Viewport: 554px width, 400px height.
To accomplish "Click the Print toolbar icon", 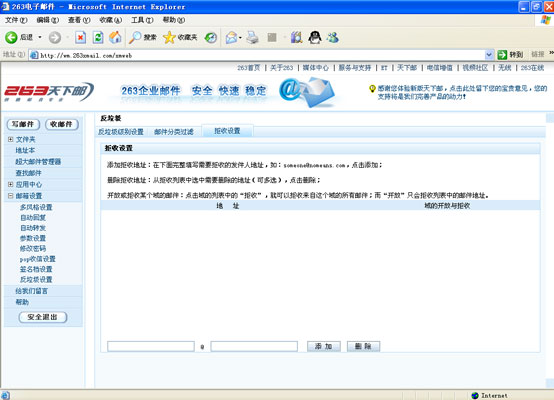I will pos(252,37).
